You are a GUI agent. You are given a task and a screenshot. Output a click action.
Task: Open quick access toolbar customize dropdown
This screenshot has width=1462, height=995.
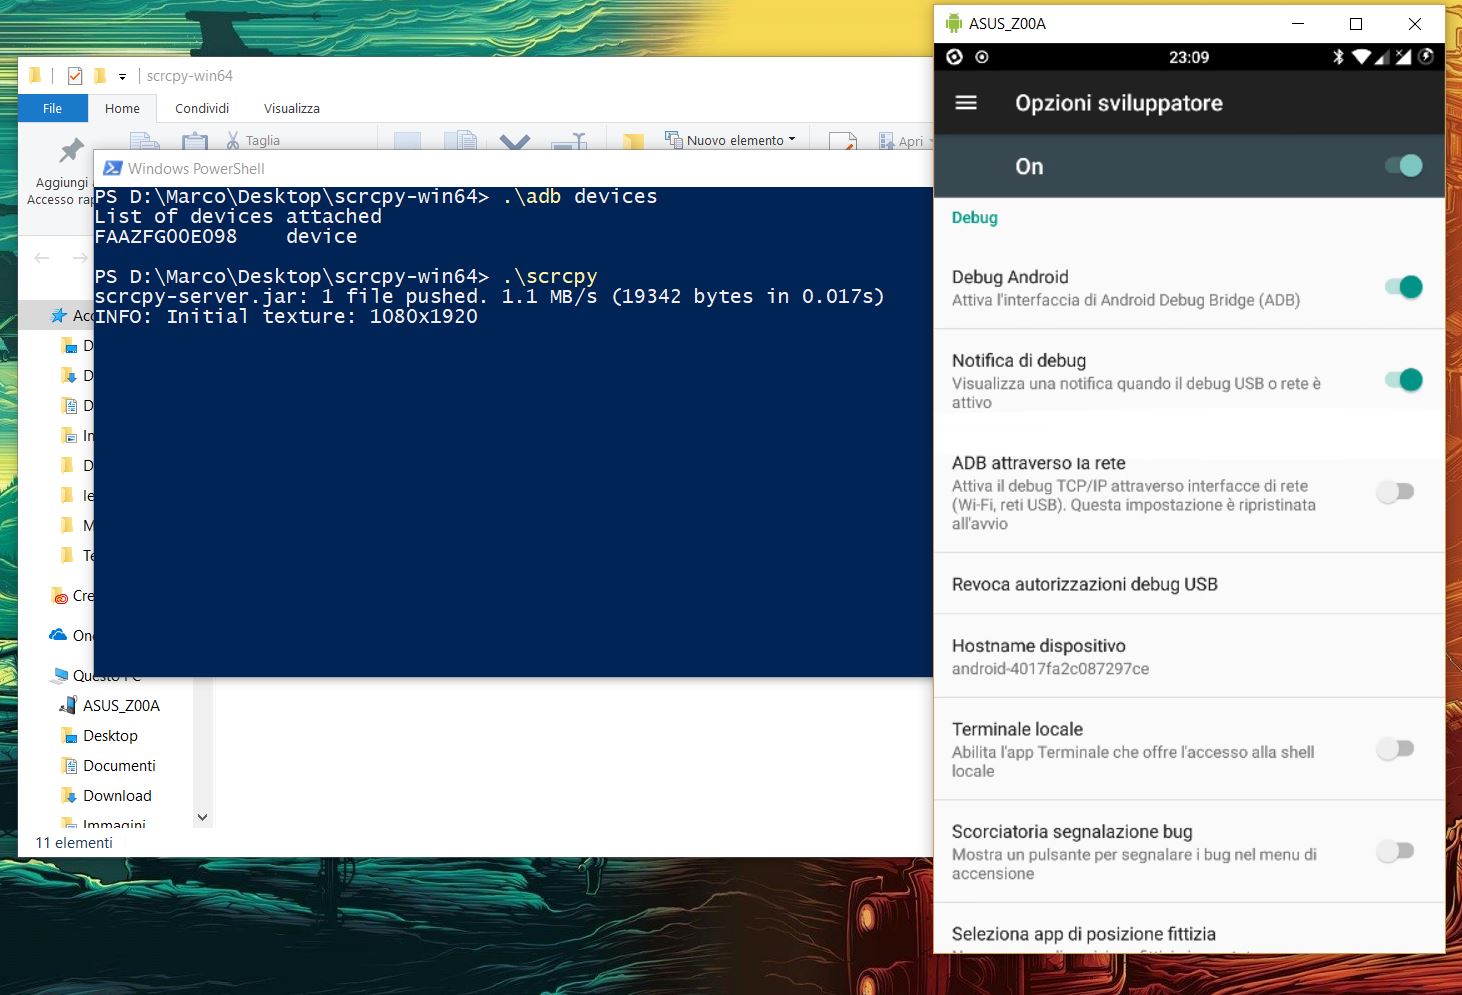coord(122,76)
